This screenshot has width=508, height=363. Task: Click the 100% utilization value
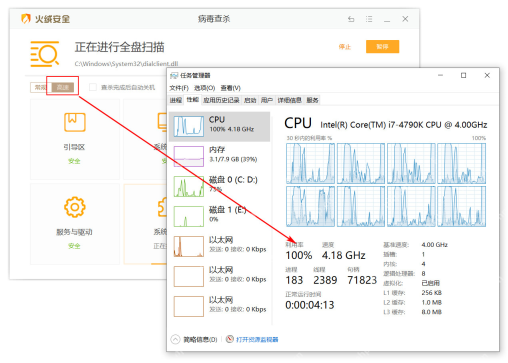(x=299, y=255)
